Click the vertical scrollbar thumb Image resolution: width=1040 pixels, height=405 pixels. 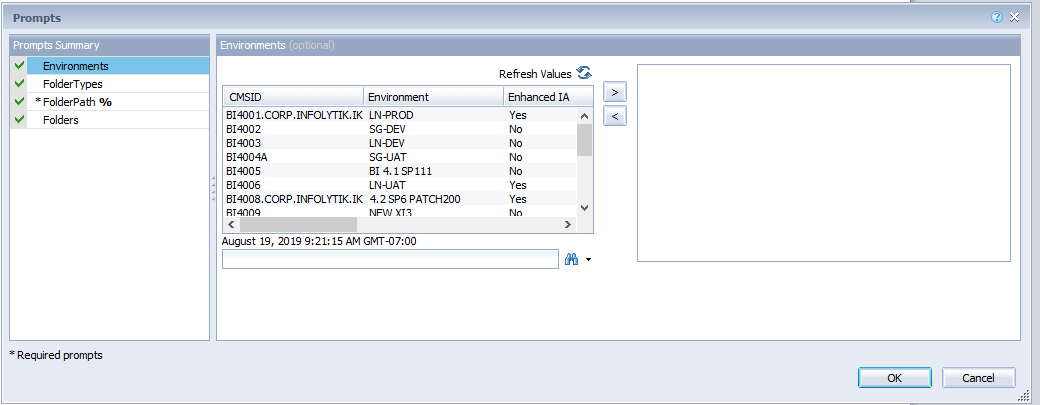click(x=584, y=140)
